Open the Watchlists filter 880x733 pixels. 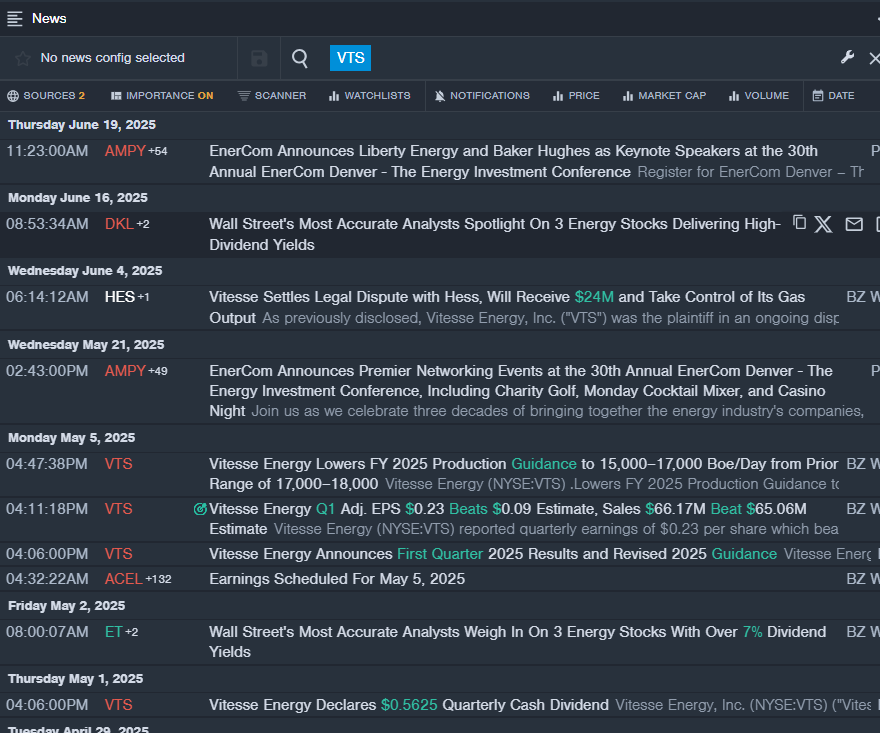[x=369, y=95]
